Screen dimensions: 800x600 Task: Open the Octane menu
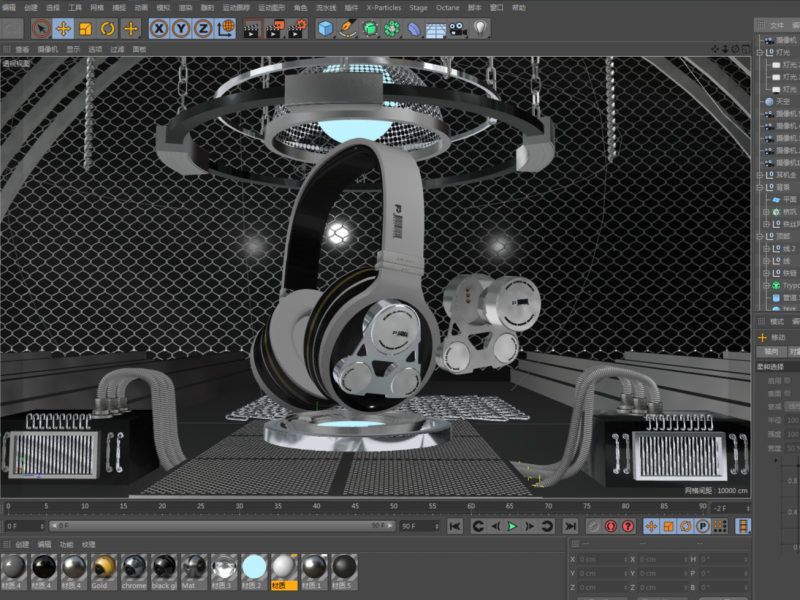pos(447,7)
